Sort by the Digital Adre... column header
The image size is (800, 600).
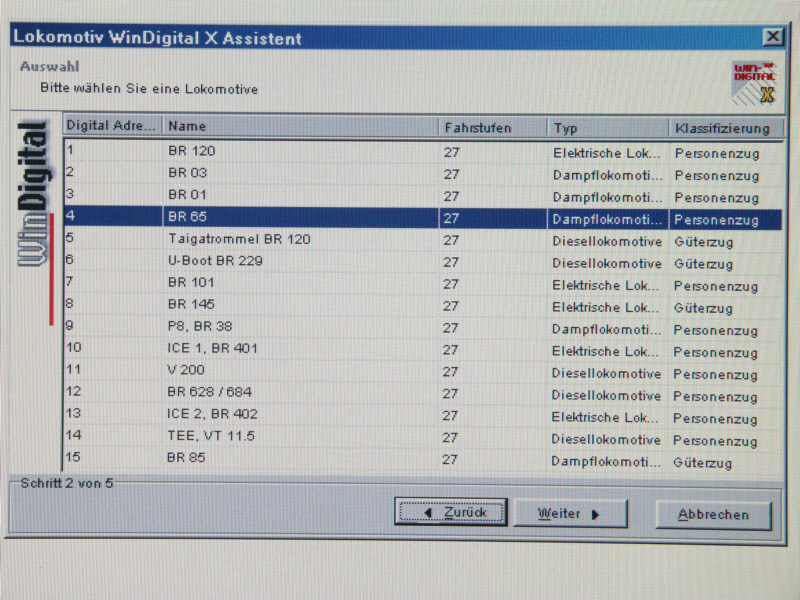point(113,126)
